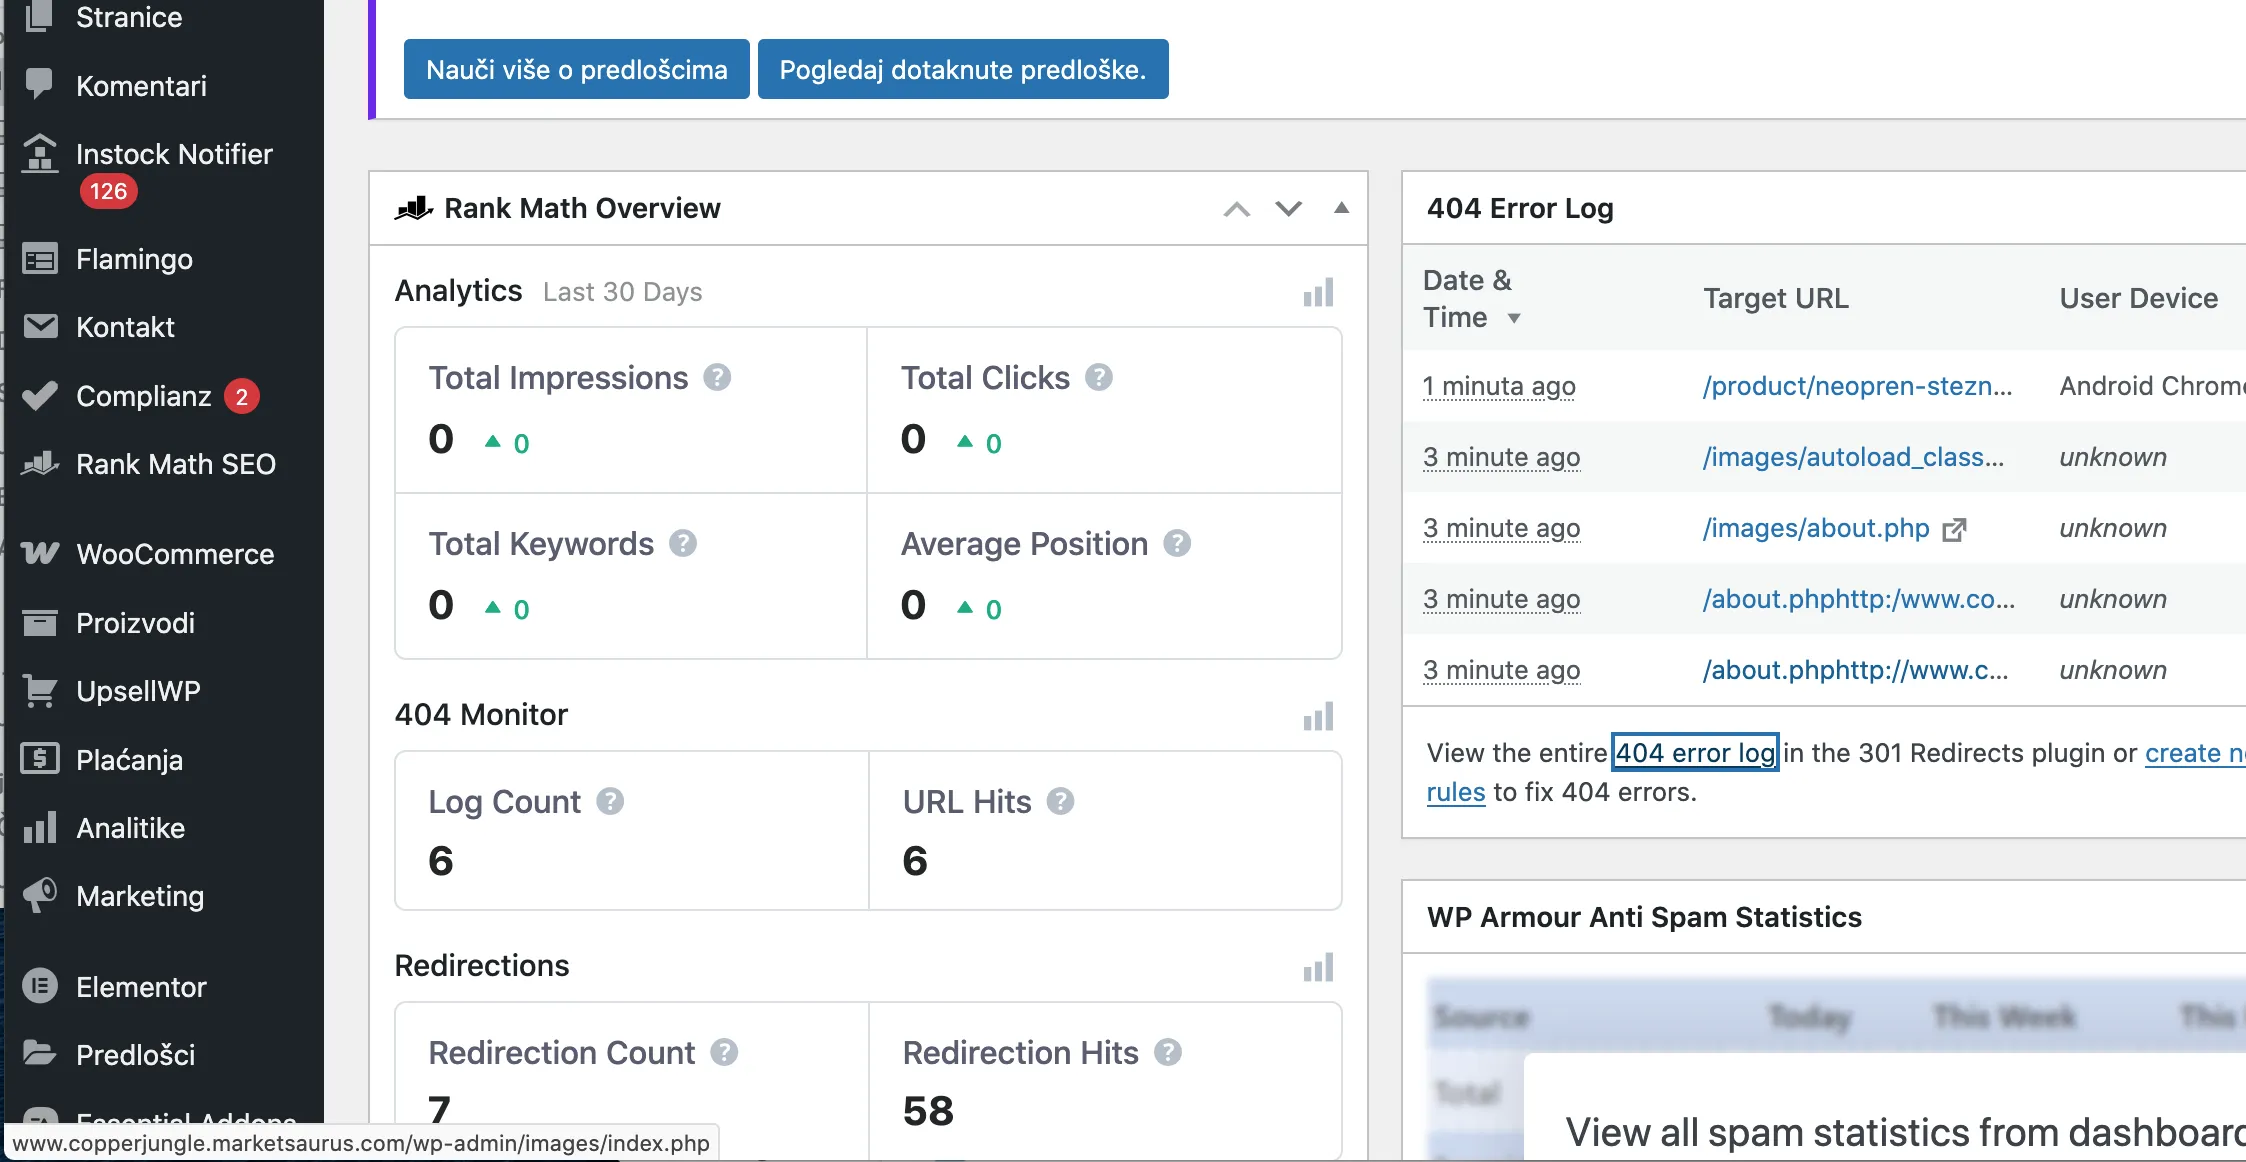The image size is (2246, 1162).
Task: Click help icon next to Average Position
Action: pos(1177,543)
